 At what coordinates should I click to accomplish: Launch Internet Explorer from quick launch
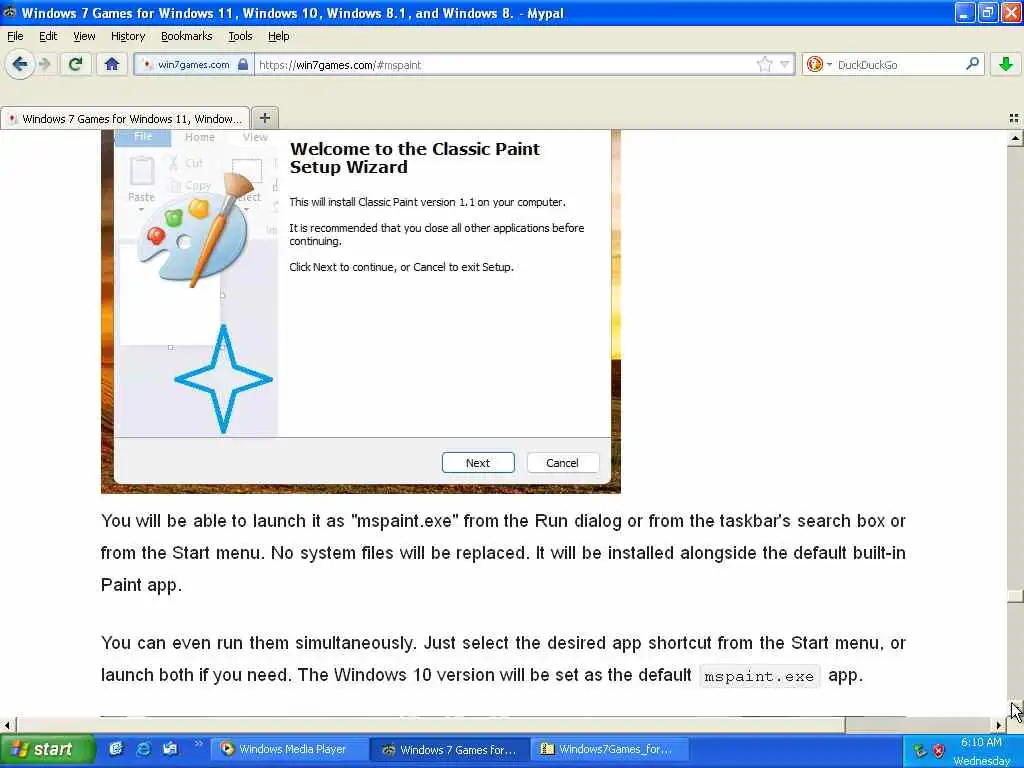coord(142,749)
